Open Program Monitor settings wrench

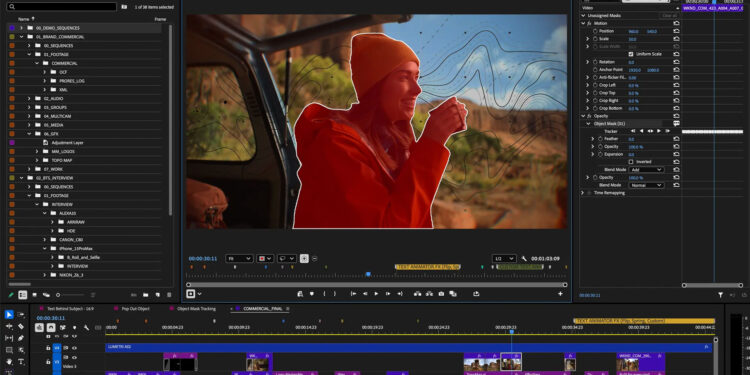click(x=524, y=258)
